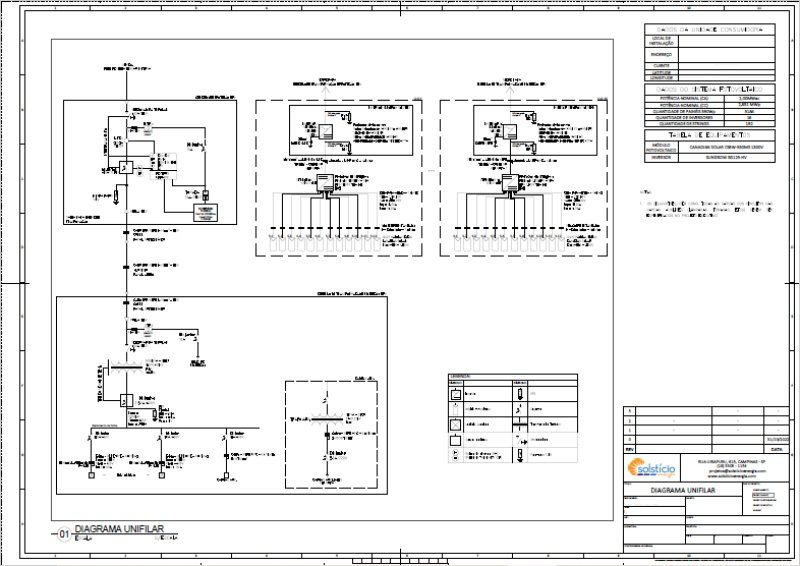The image size is (800, 566).
Task: Click the inverter symbol in the legend table
Action: click(456, 394)
